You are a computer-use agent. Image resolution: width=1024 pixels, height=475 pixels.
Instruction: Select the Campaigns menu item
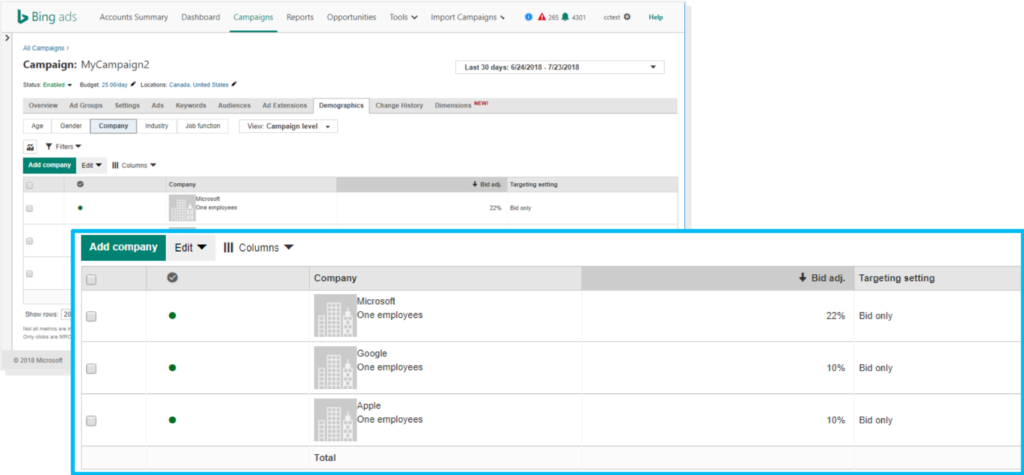point(253,18)
